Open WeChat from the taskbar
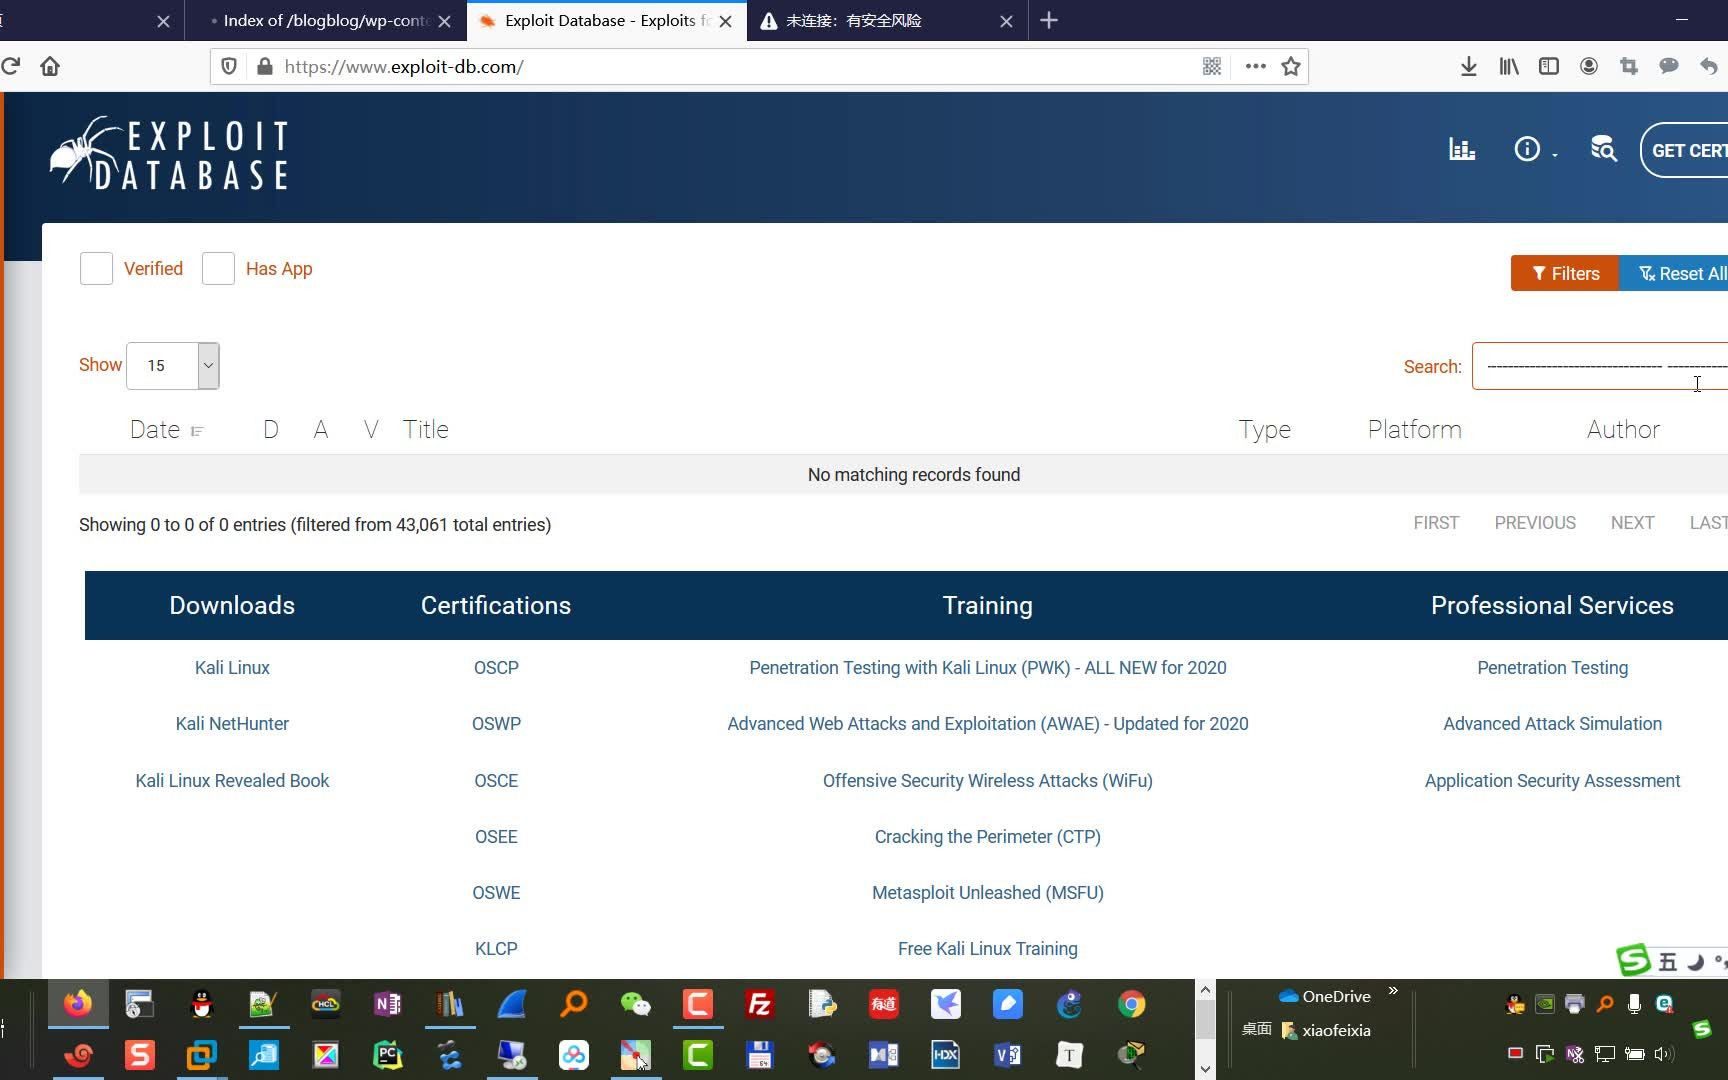This screenshot has width=1728, height=1080. pos(636,1003)
